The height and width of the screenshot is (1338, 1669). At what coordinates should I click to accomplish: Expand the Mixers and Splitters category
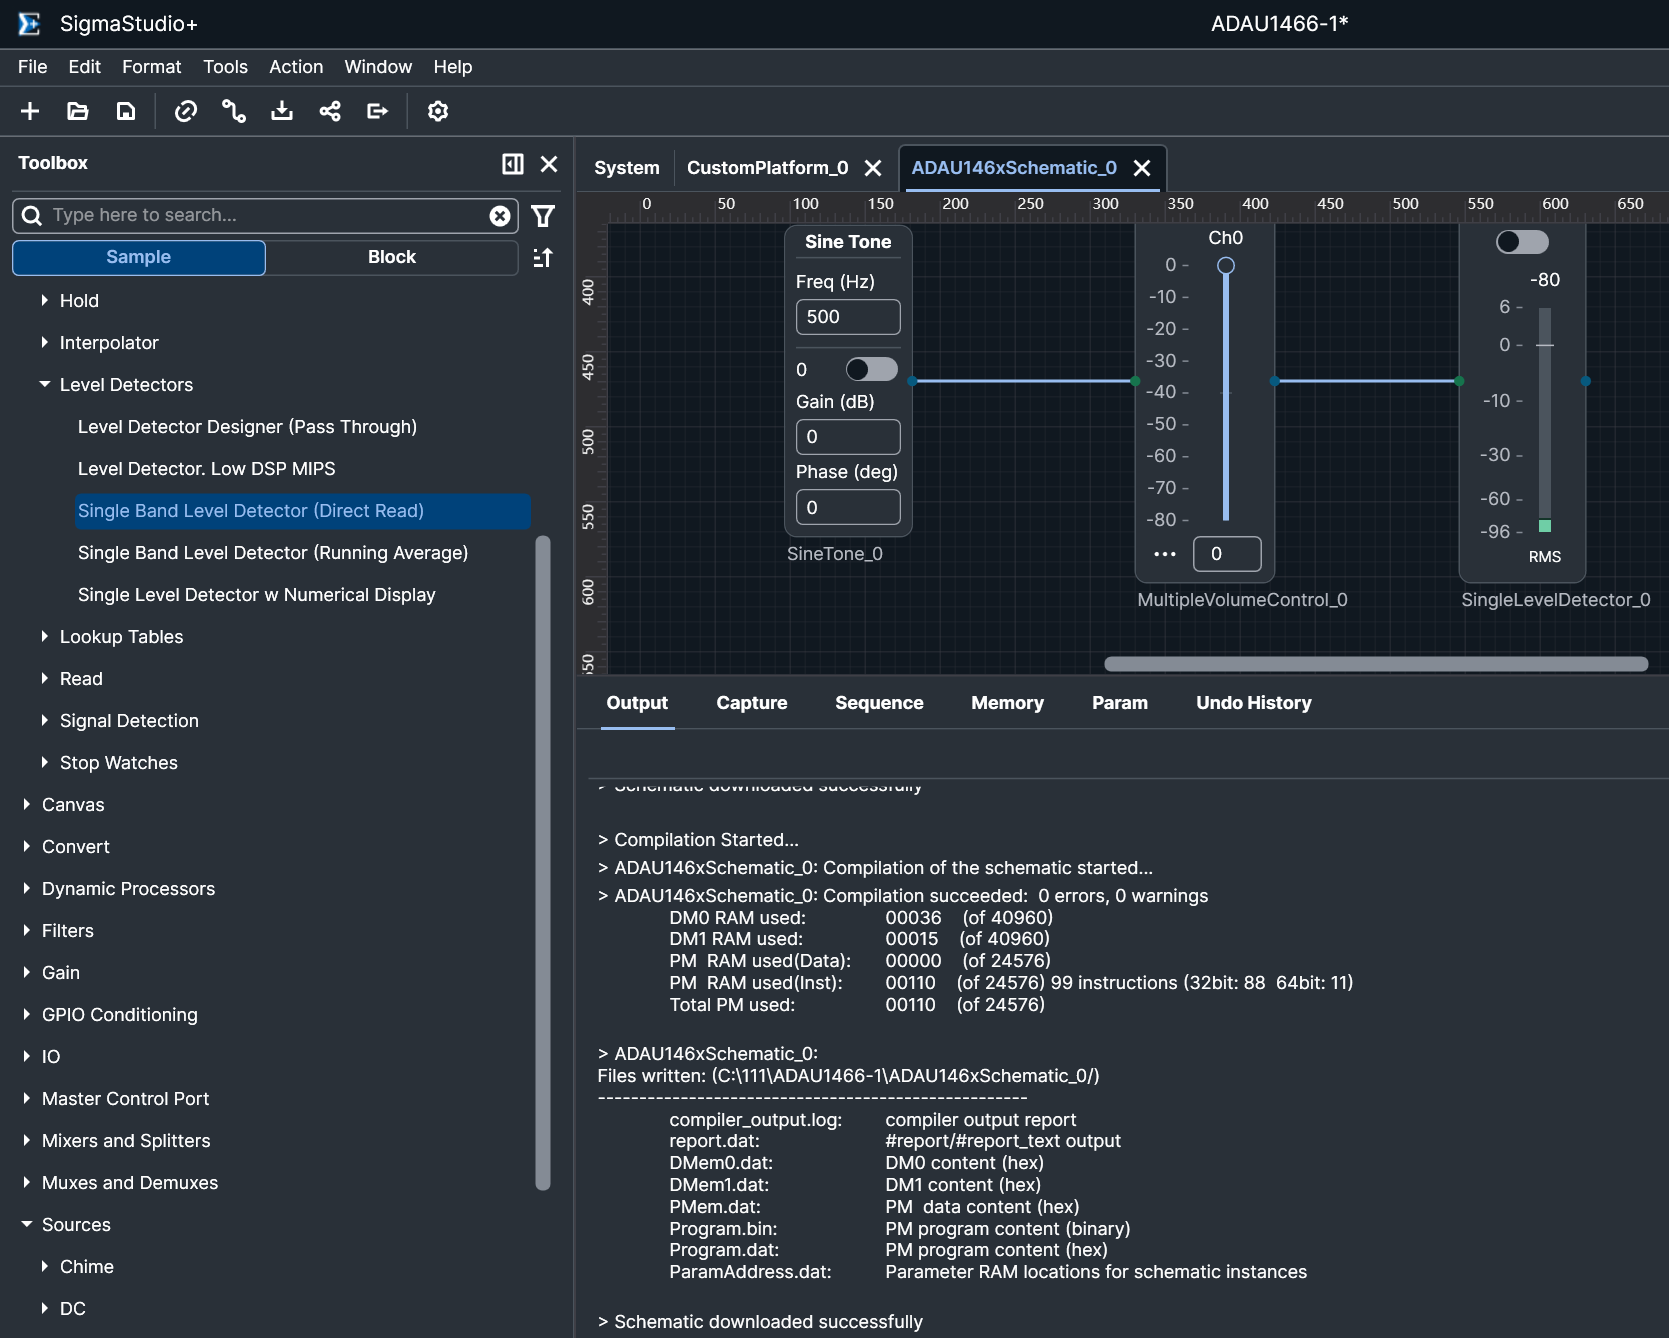(27, 1141)
